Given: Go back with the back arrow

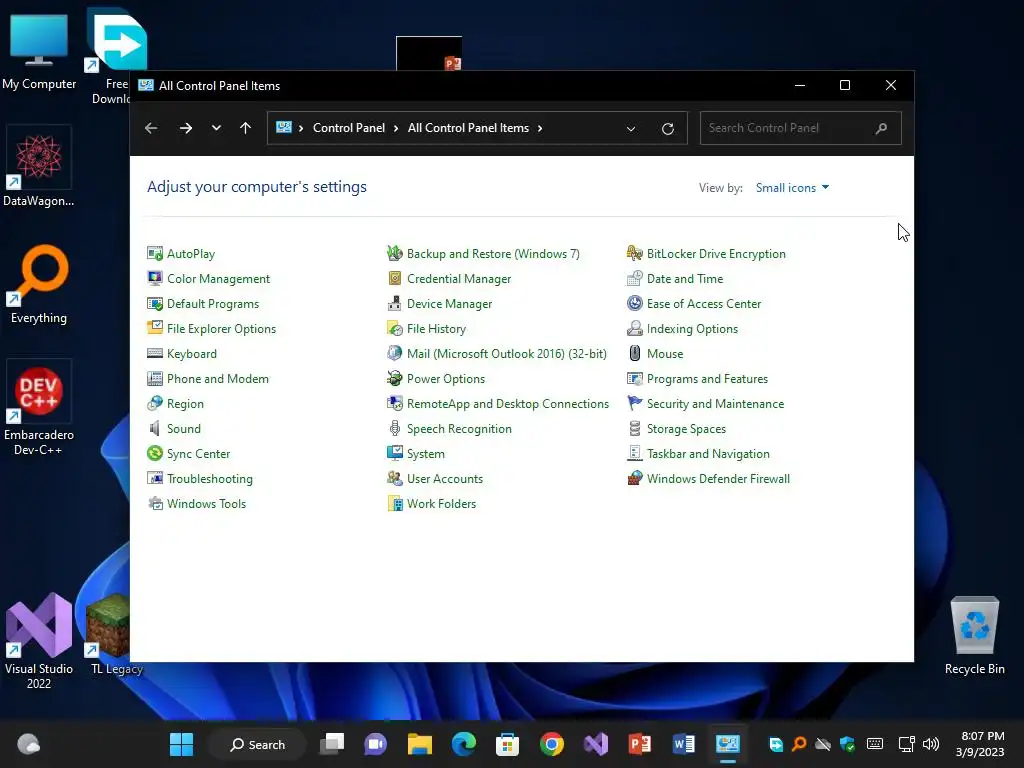Looking at the screenshot, I should pyautogui.click(x=151, y=128).
